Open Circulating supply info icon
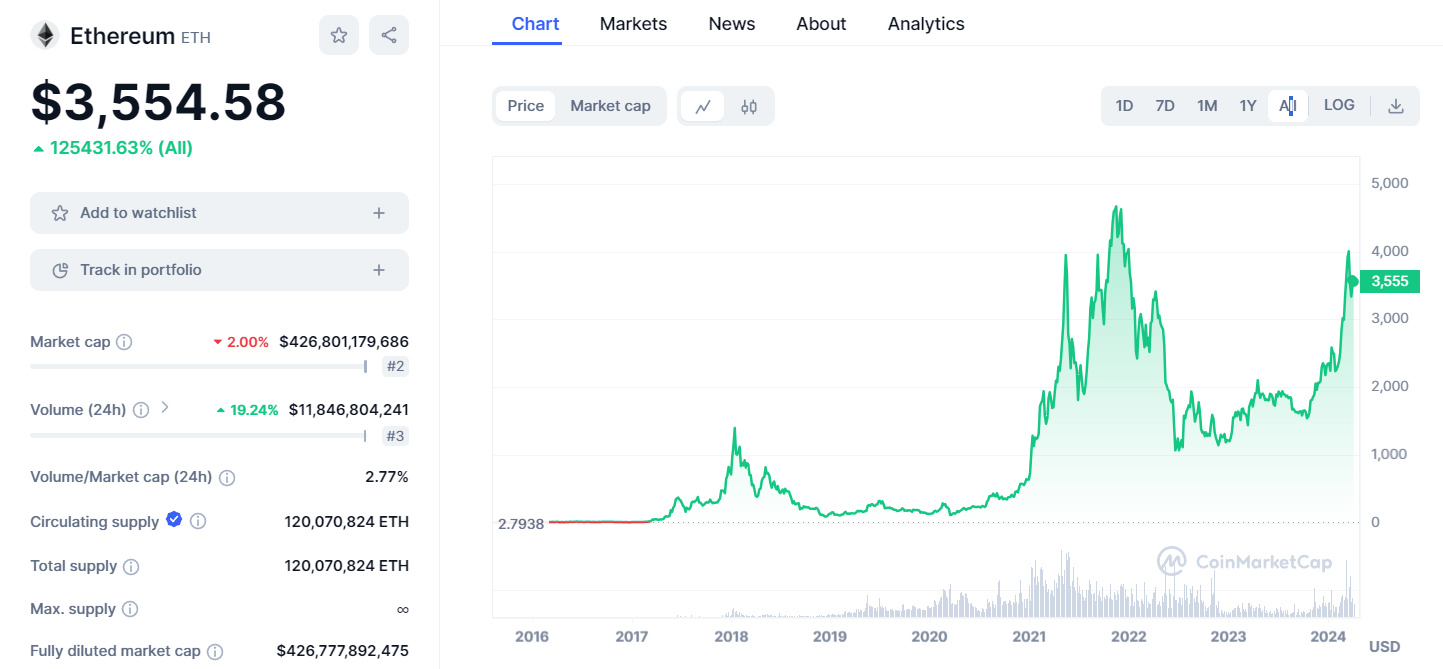 (x=198, y=521)
